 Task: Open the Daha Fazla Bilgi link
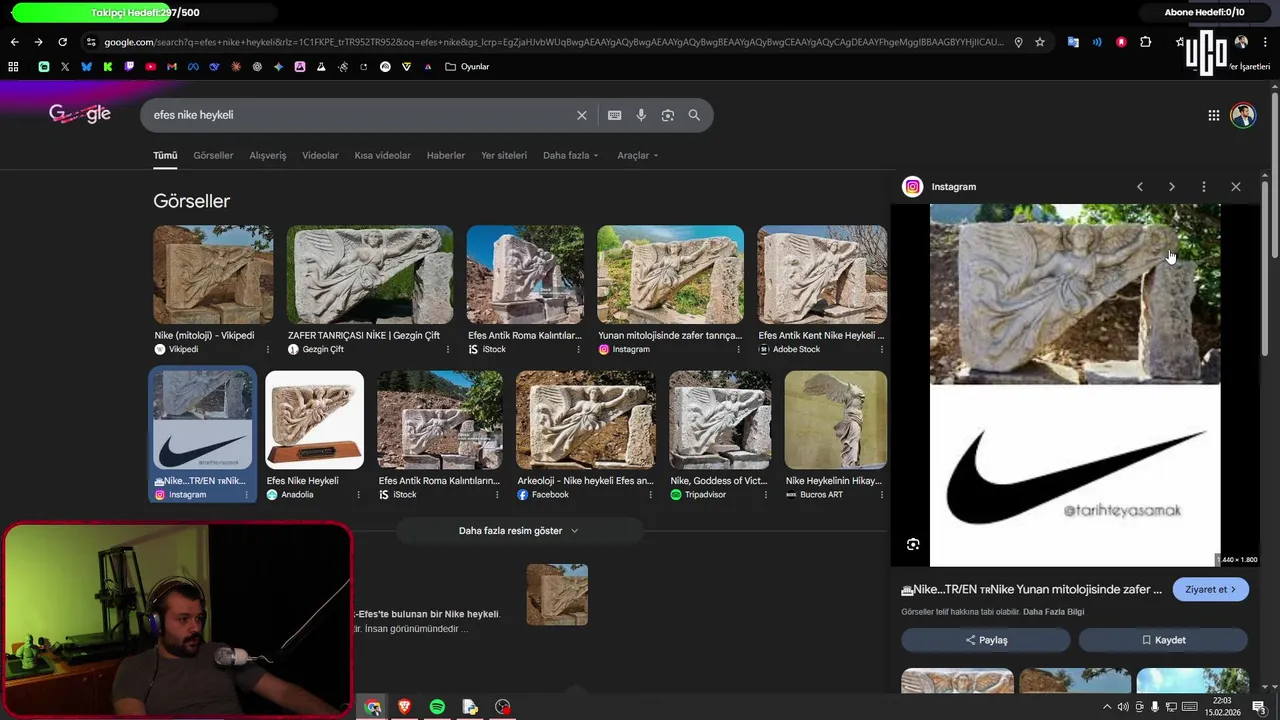pos(1053,612)
